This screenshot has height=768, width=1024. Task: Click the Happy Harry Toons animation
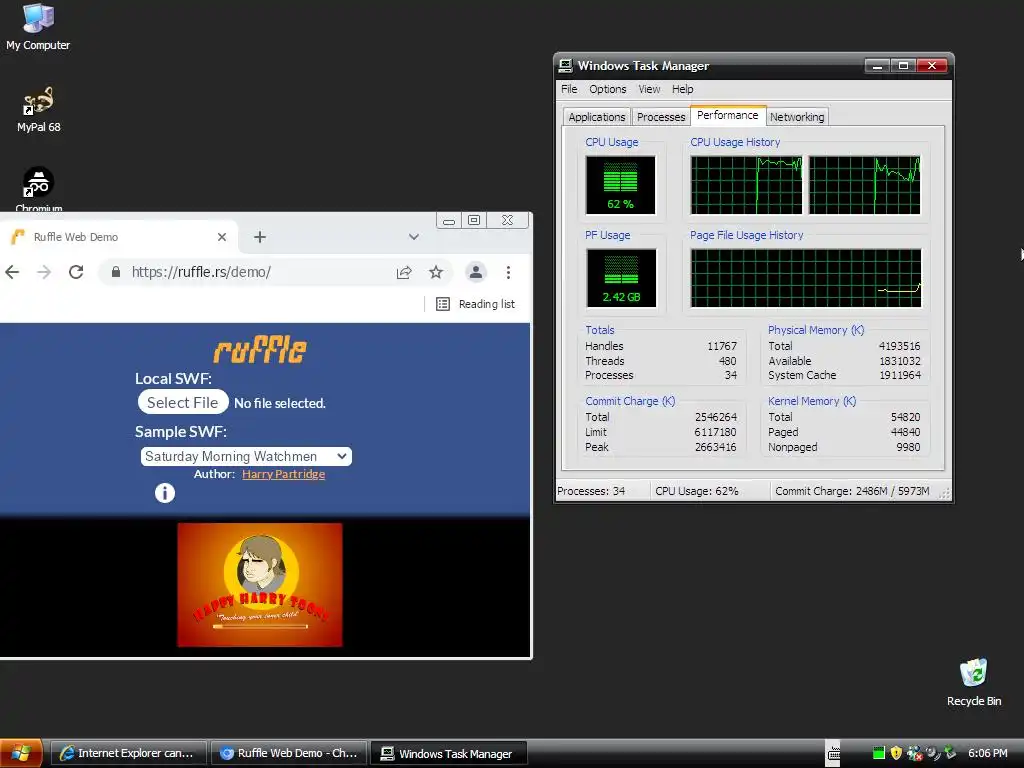(x=260, y=584)
